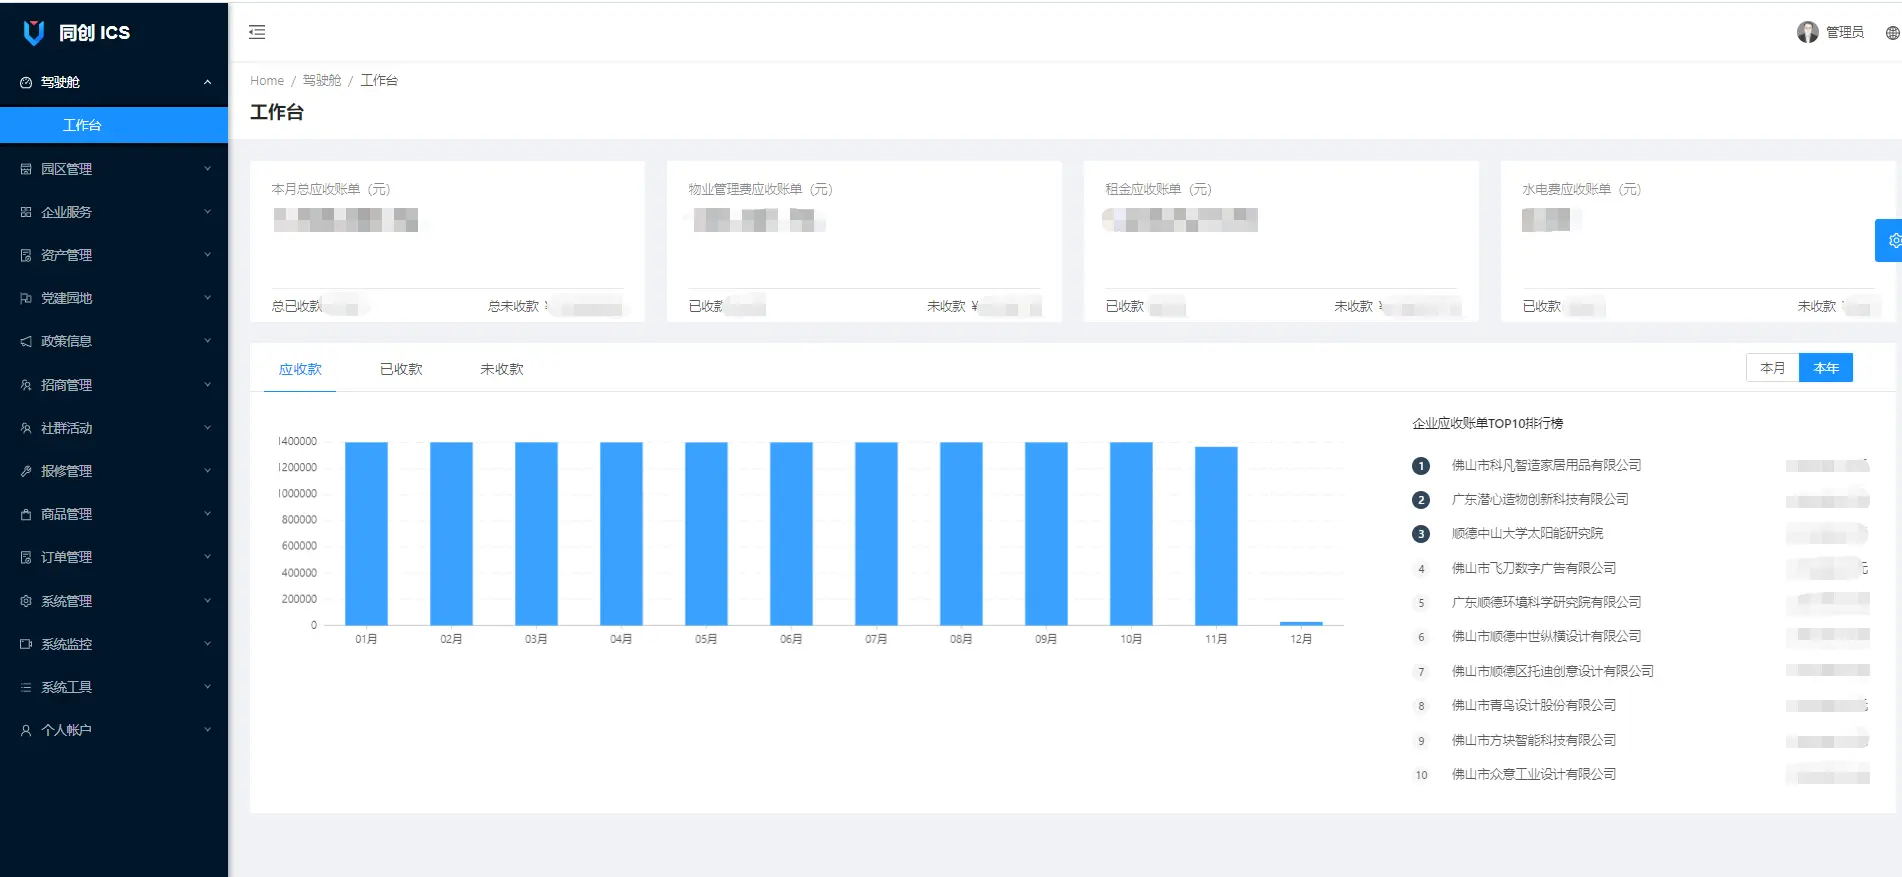This screenshot has height=877, width=1902.
Task: Click the 资产管理 menu icon
Action: coord(26,255)
